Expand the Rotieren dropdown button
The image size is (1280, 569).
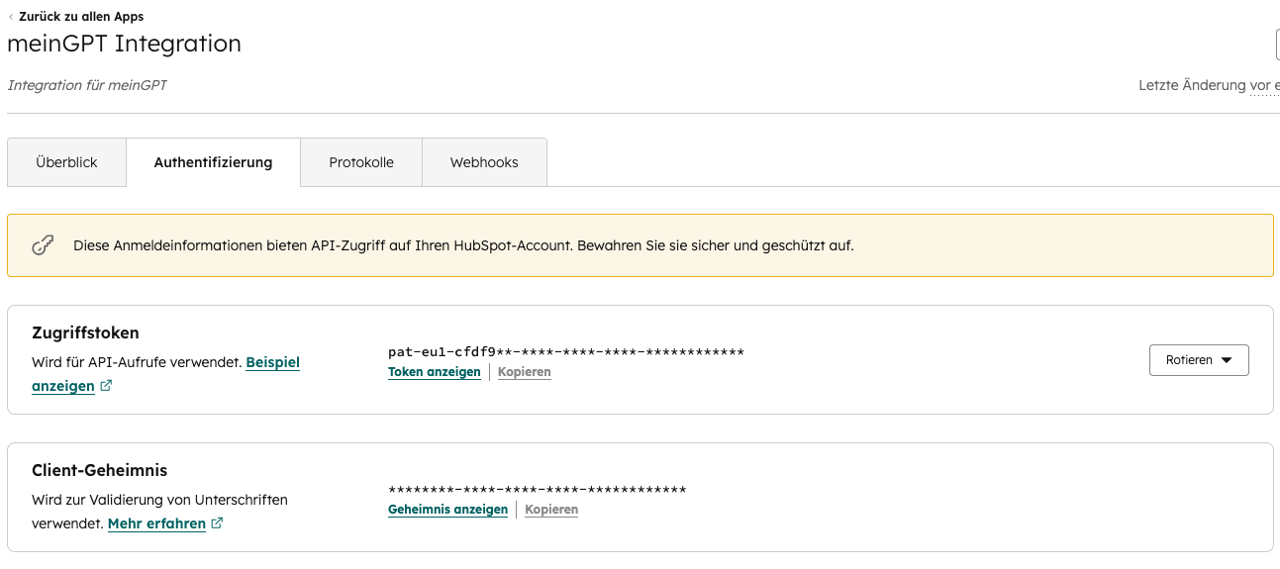(x=1199, y=360)
